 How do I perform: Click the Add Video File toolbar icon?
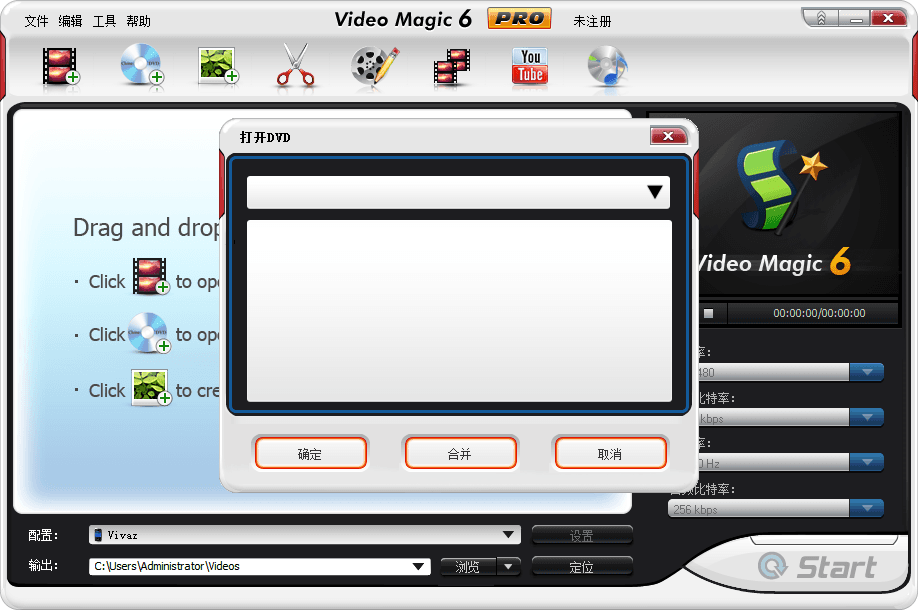point(61,66)
